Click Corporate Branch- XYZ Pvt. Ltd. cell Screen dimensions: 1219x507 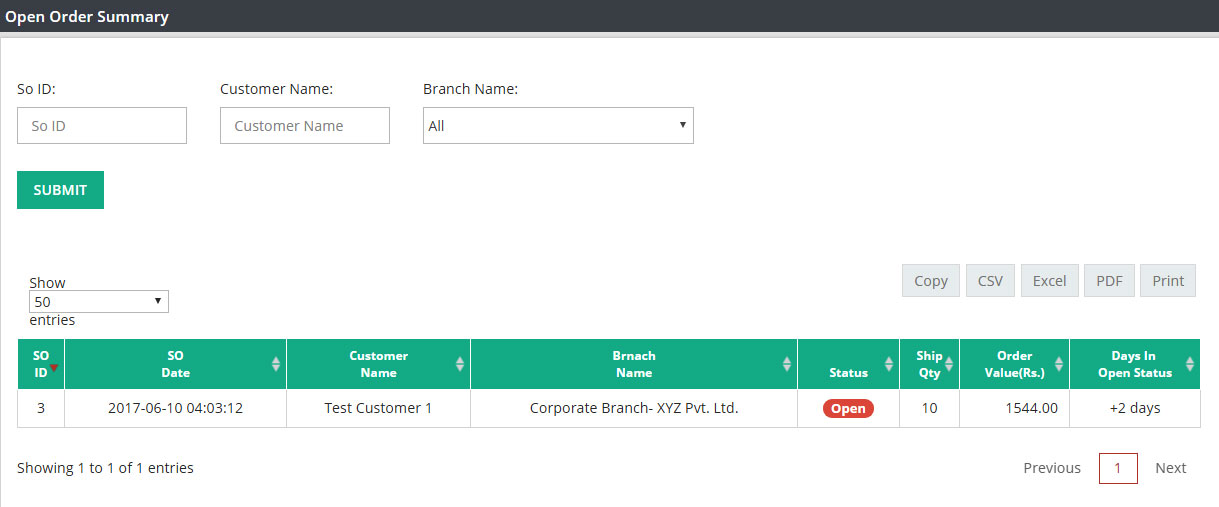[634, 408]
